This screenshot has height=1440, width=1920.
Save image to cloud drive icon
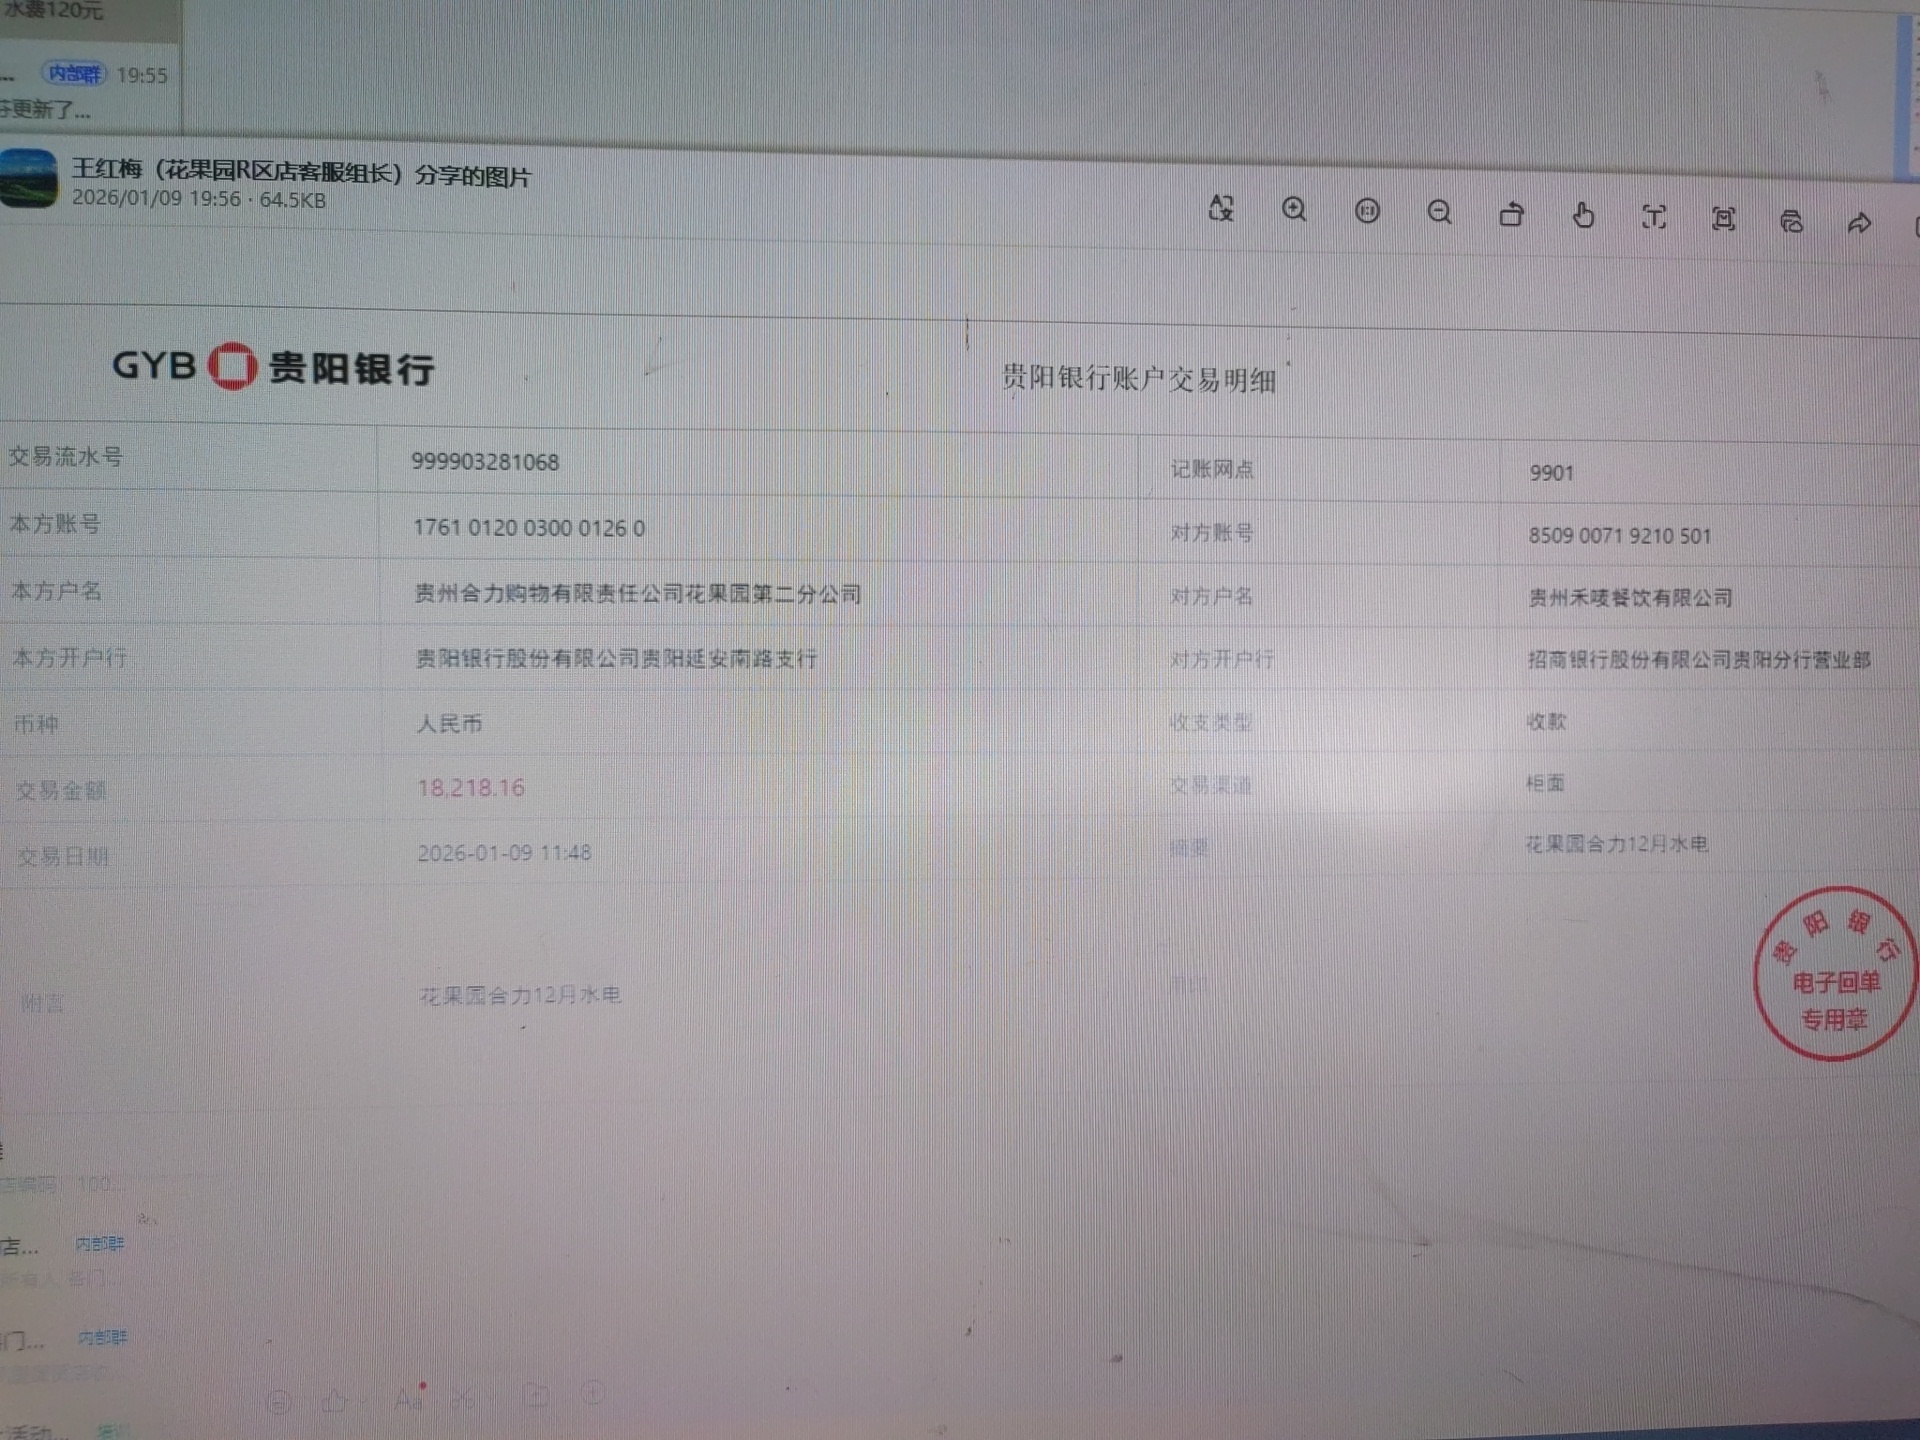tap(1791, 221)
